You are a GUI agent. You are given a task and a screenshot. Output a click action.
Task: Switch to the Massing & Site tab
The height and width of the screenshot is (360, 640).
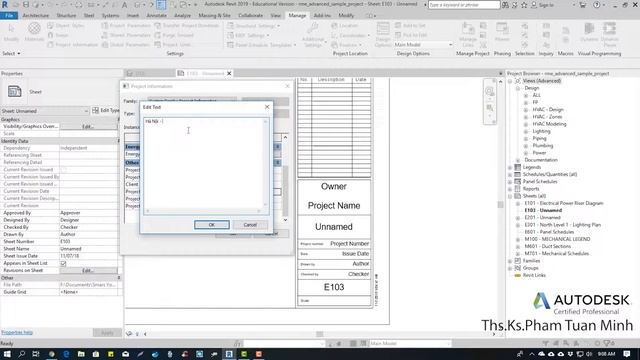(x=214, y=16)
